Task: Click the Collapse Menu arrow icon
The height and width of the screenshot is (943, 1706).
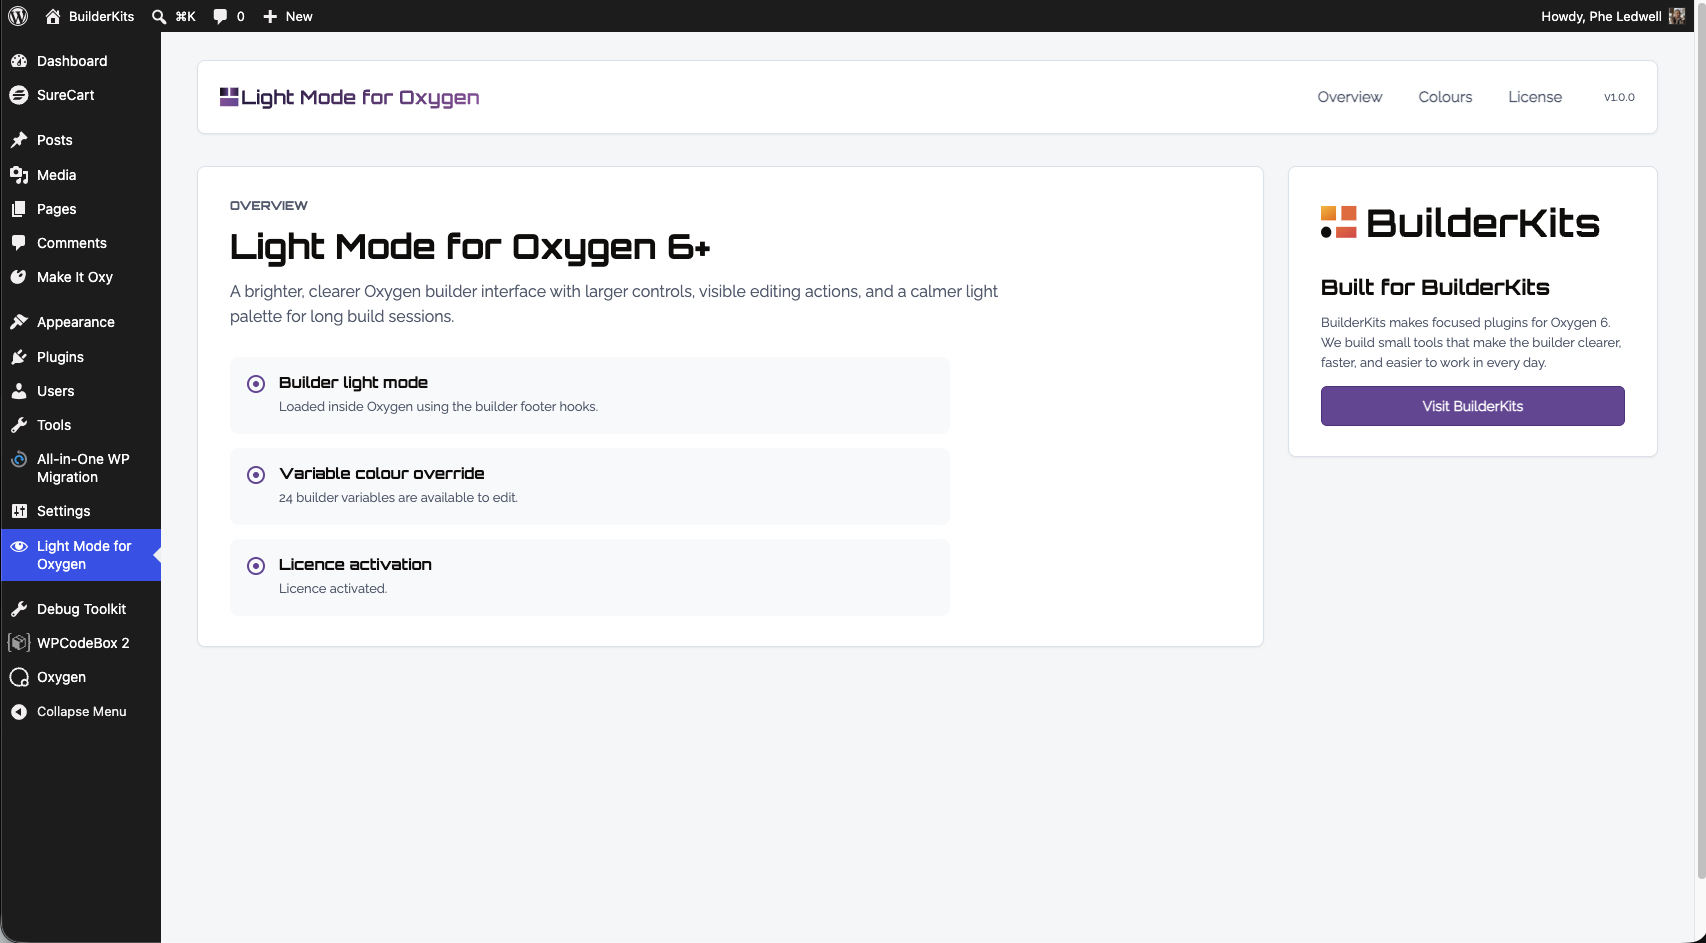Action: pos(19,712)
